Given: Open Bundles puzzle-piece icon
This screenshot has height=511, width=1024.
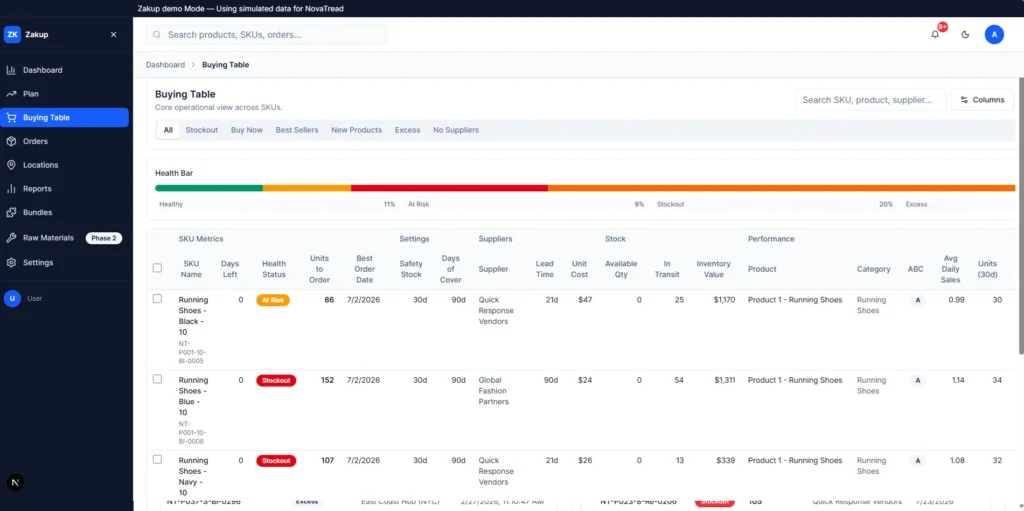Looking at the screenshot, I should click(x=11, y=212).
